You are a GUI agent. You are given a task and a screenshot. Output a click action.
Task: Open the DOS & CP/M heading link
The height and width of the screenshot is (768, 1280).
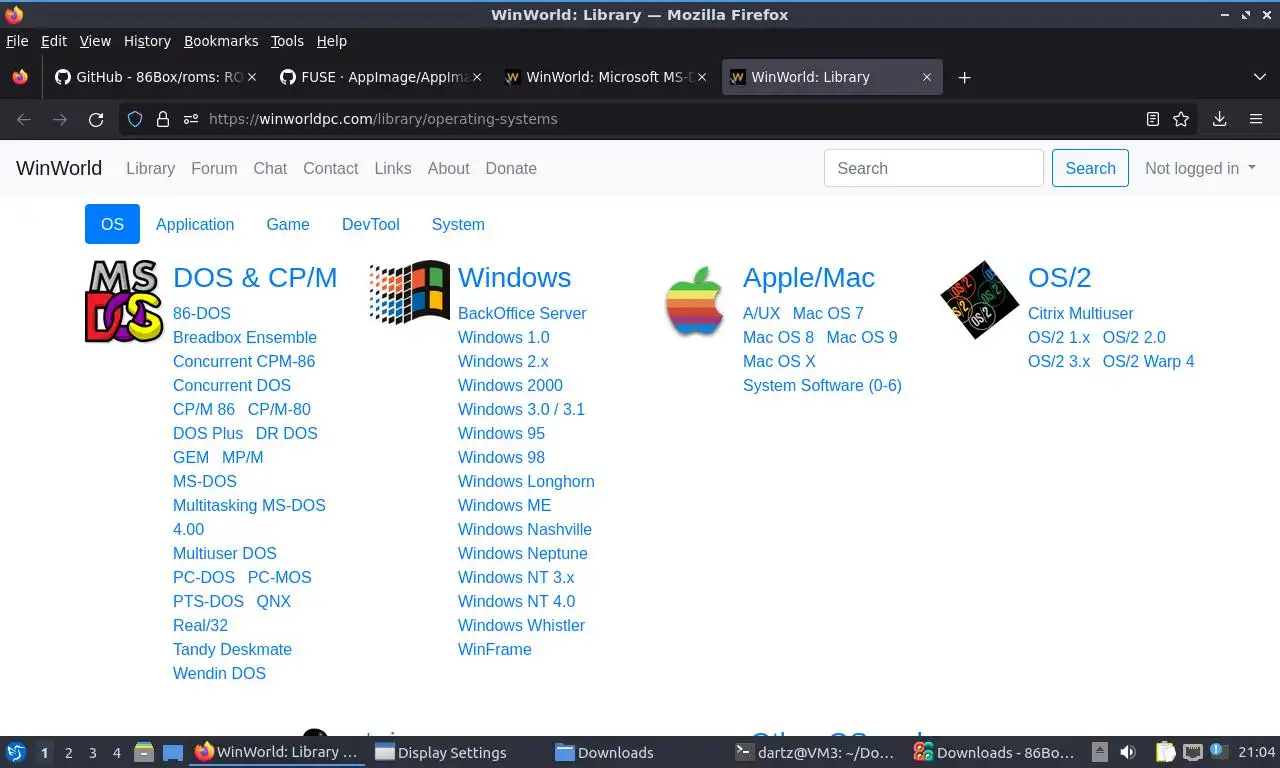pyautogui.click(x=255, y=277)
